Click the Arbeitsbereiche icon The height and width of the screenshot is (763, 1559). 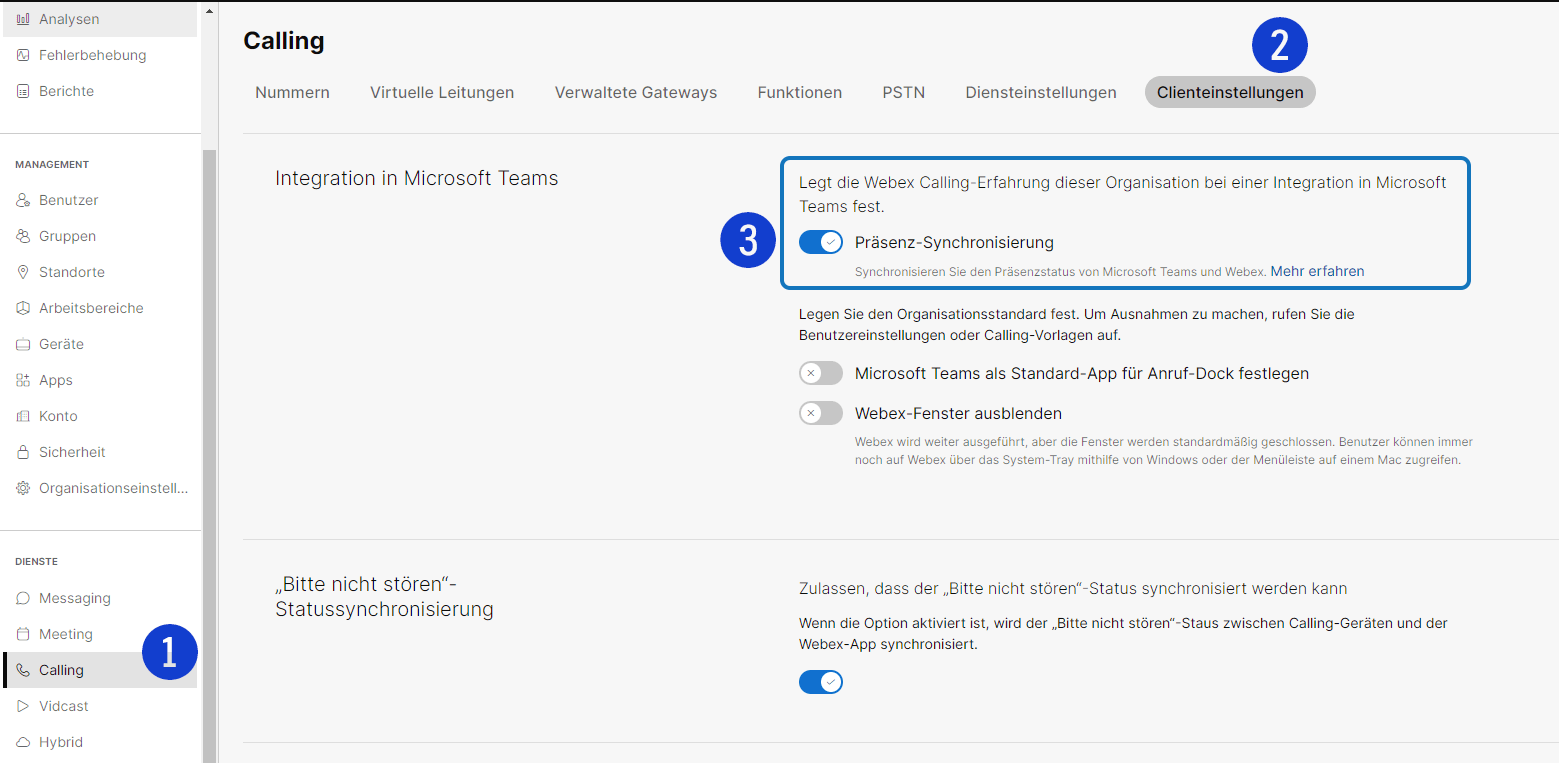click(x=23, y=308)
